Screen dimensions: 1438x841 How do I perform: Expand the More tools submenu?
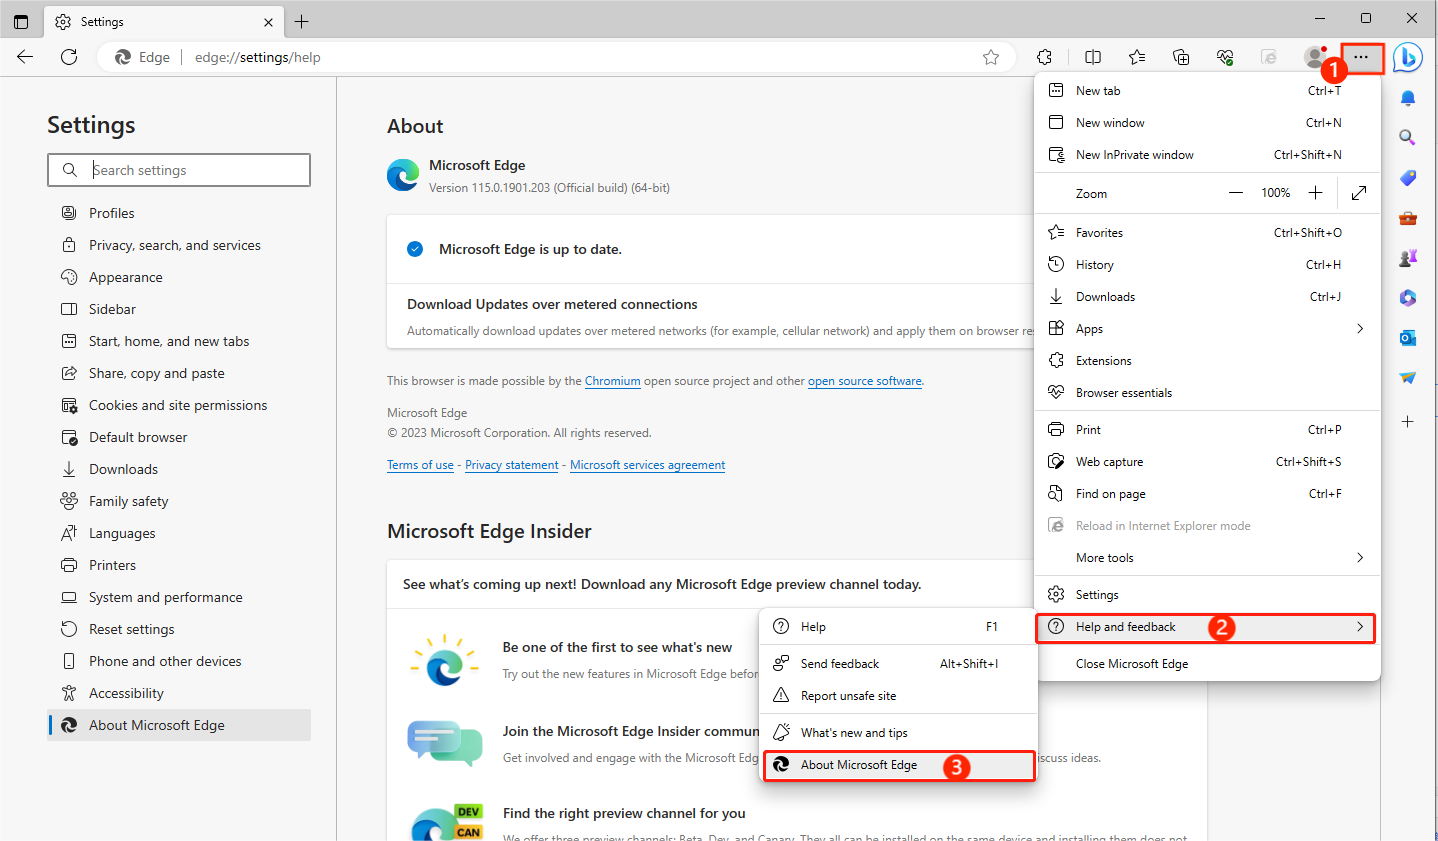click(x=1205, y=558)
